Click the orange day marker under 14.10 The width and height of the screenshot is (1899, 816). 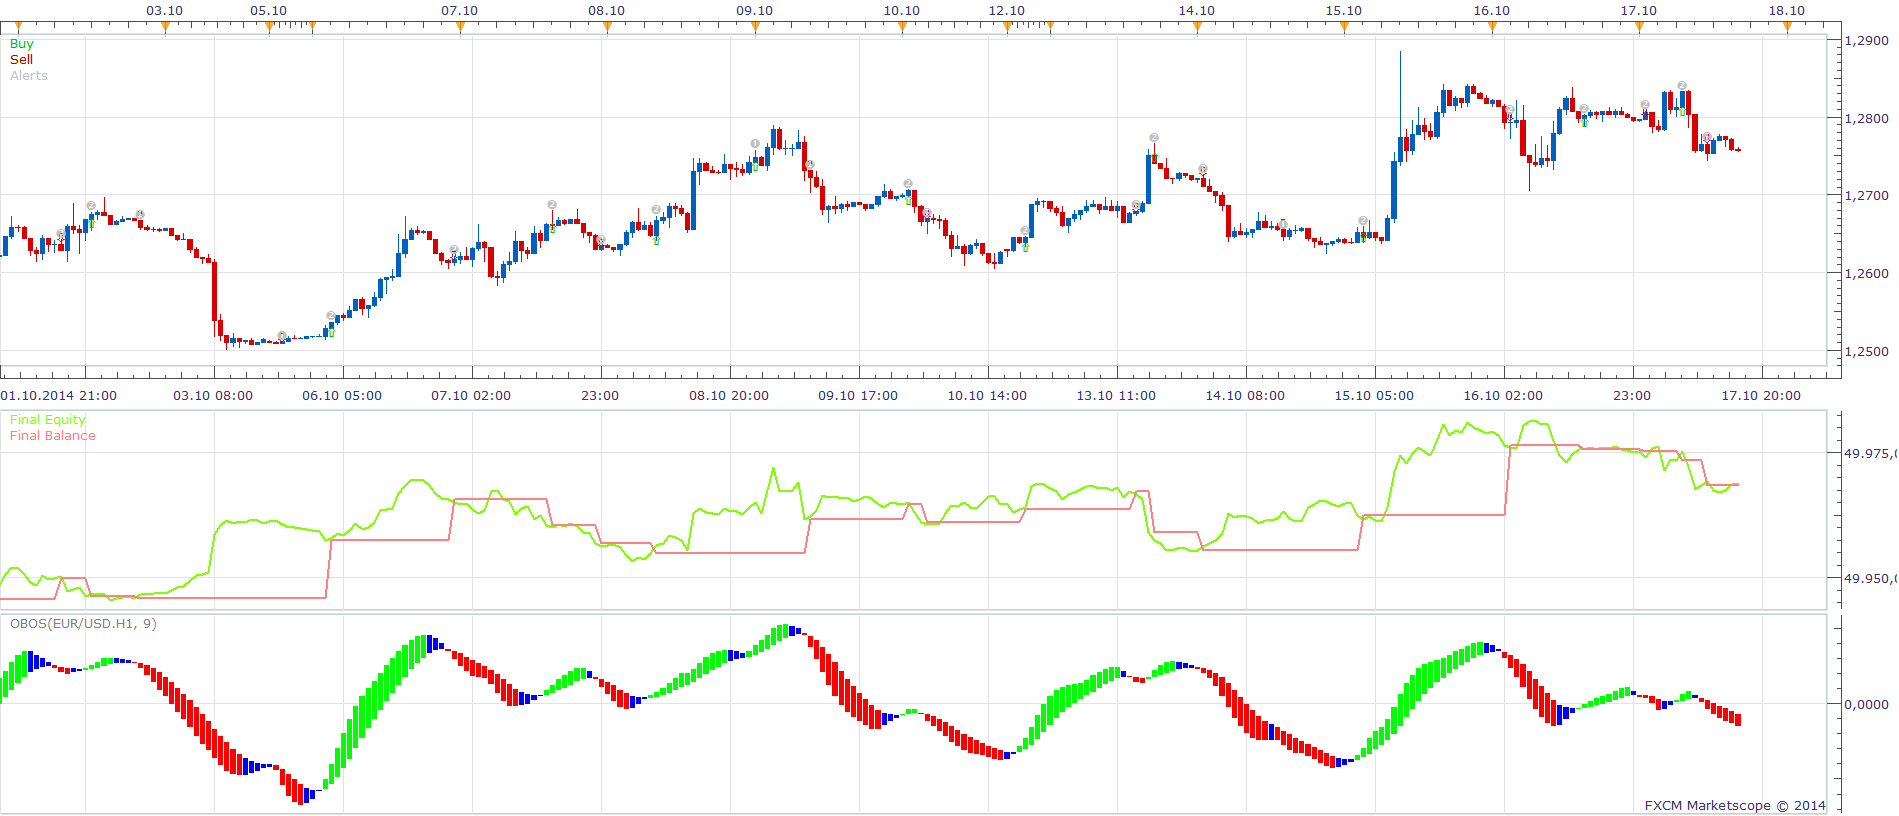(x=1197, y=28)
